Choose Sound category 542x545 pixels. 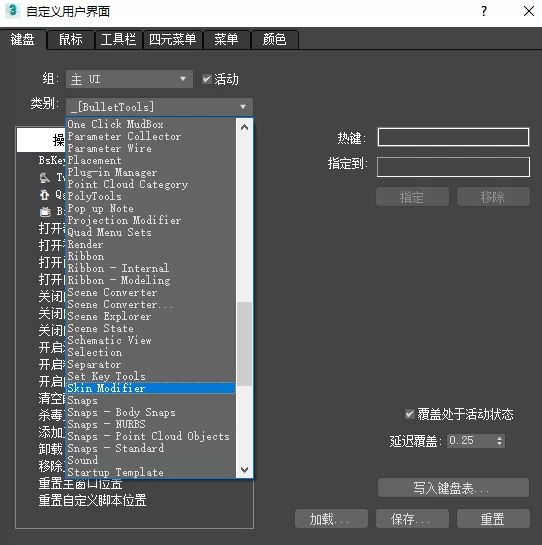pyautogui.click(x=151, y=460)
